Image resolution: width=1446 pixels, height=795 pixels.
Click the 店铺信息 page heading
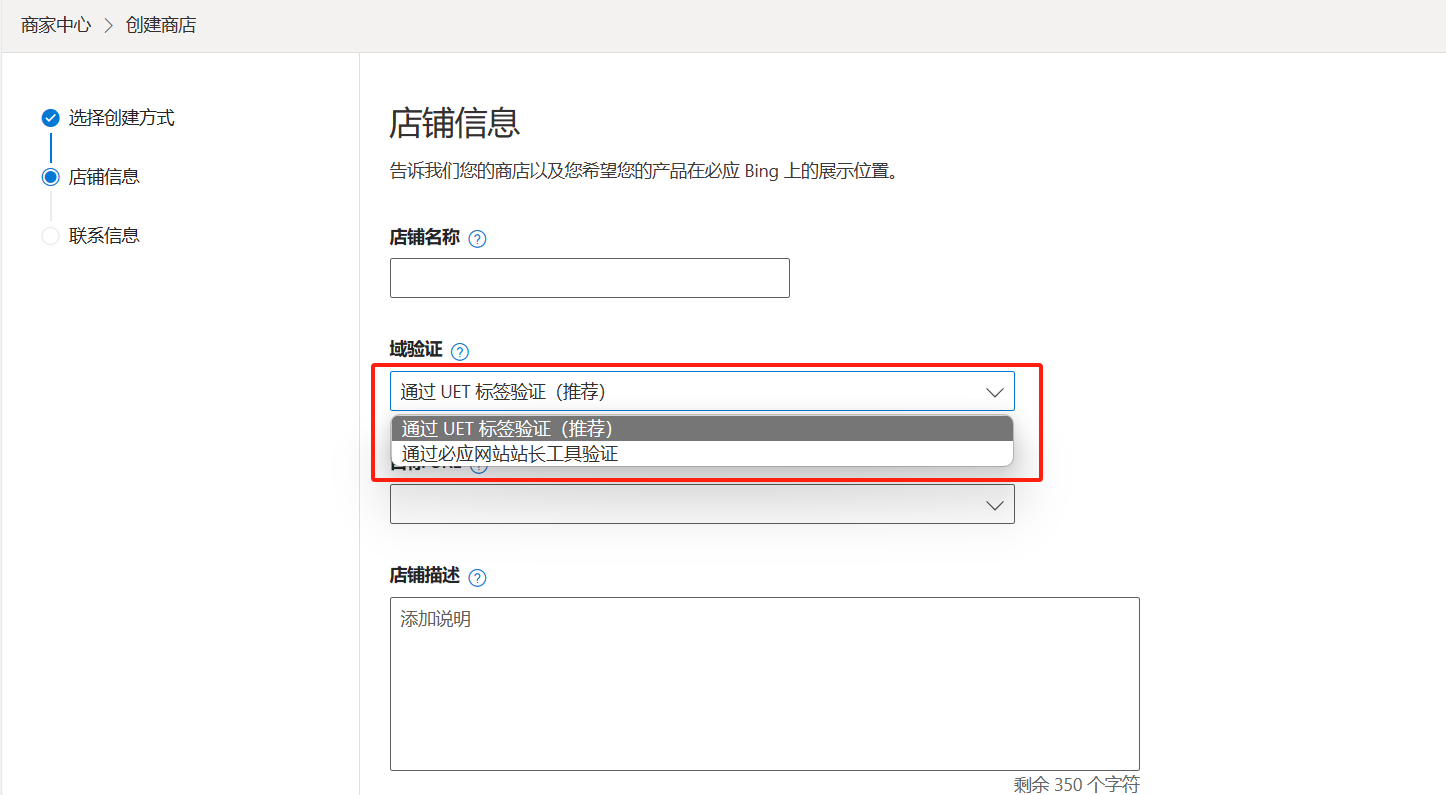click(x=455, y=123)
